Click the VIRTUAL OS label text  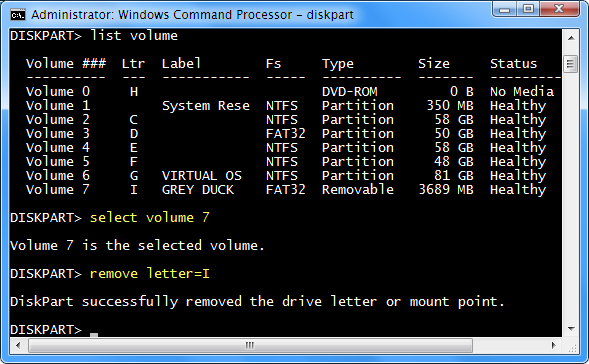(202, 176)
